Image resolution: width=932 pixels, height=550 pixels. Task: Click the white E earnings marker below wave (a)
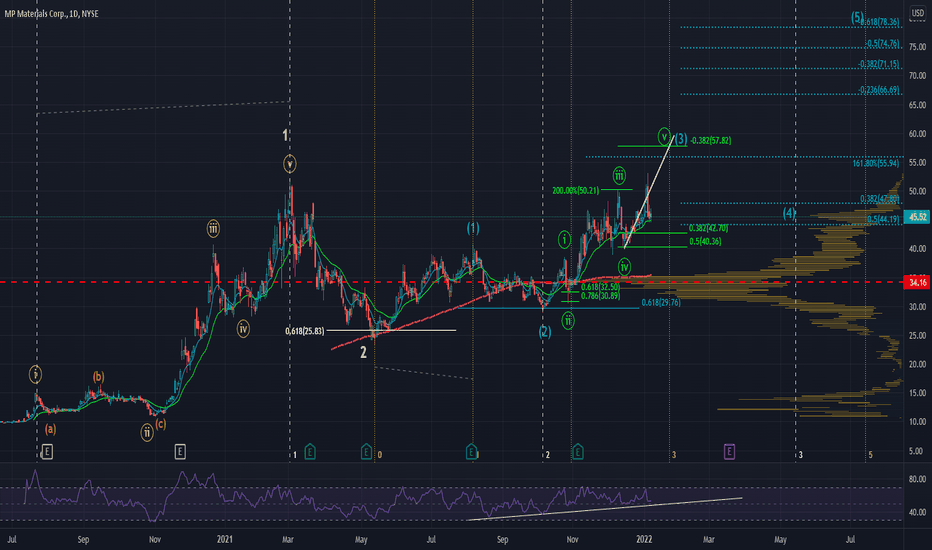[48, 452]
